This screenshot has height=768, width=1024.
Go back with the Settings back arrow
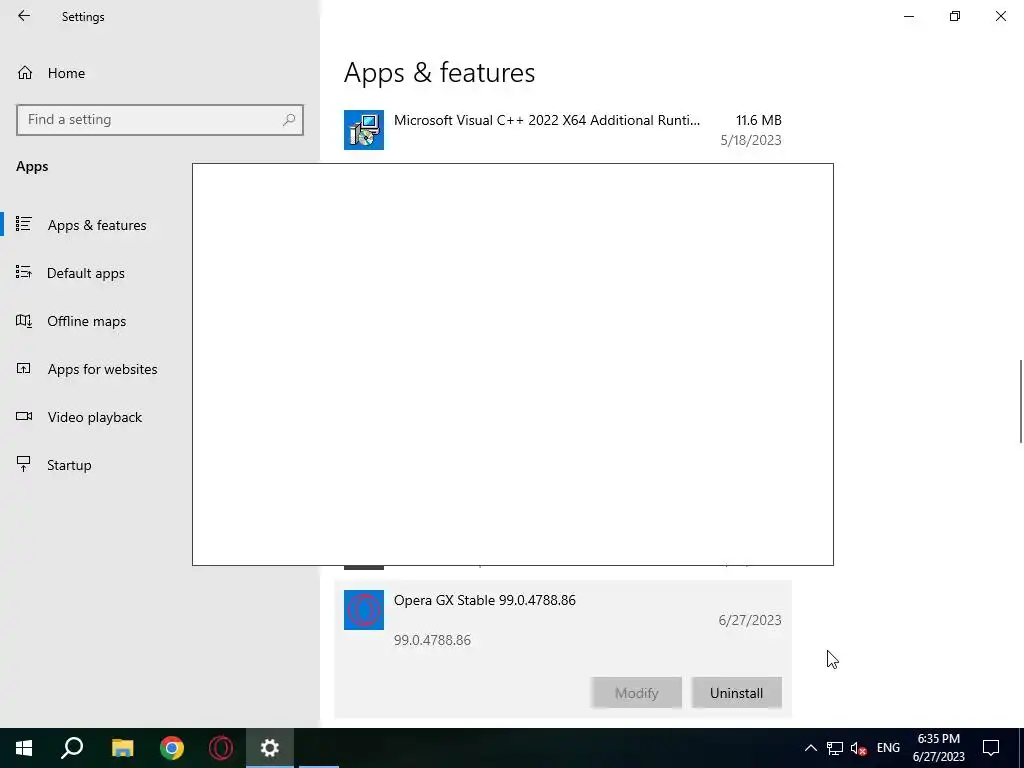[24, 16]
